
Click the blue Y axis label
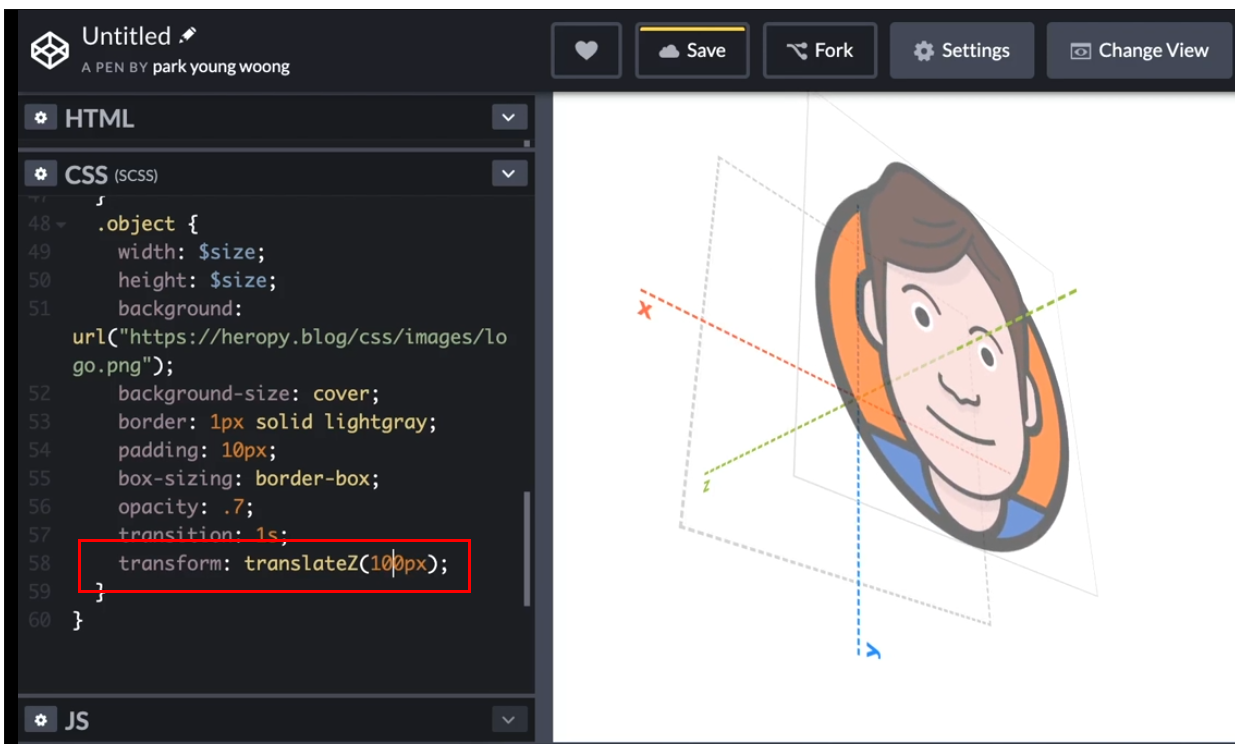pyautogui.click(x=873, y=652)
